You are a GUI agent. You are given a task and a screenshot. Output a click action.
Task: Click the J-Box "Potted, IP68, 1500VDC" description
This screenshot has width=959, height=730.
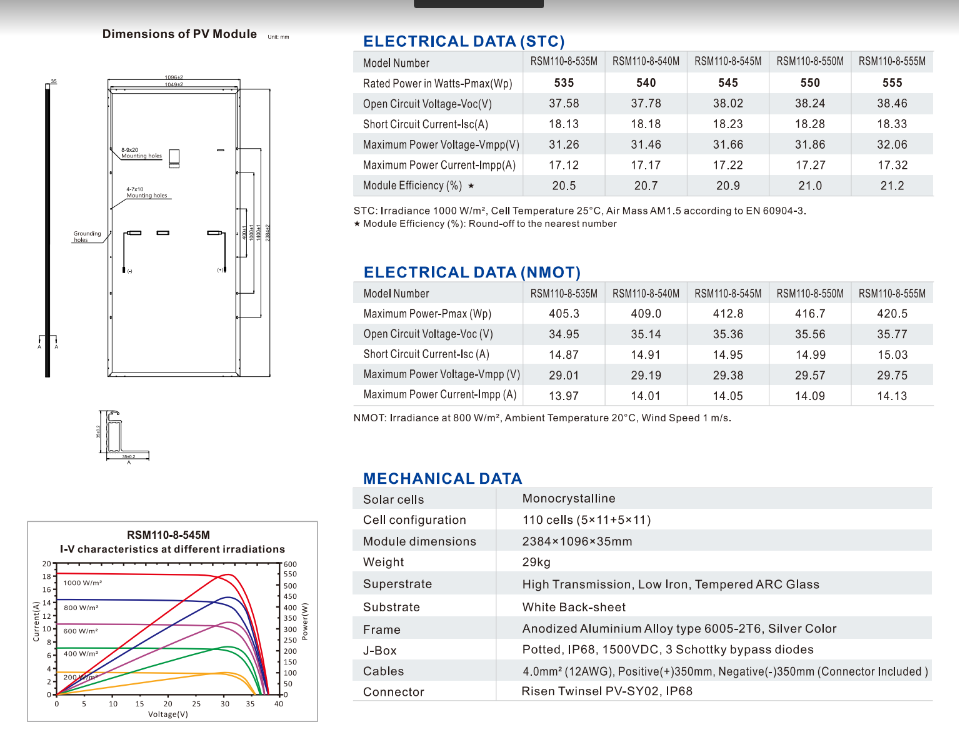pos(668,649)
